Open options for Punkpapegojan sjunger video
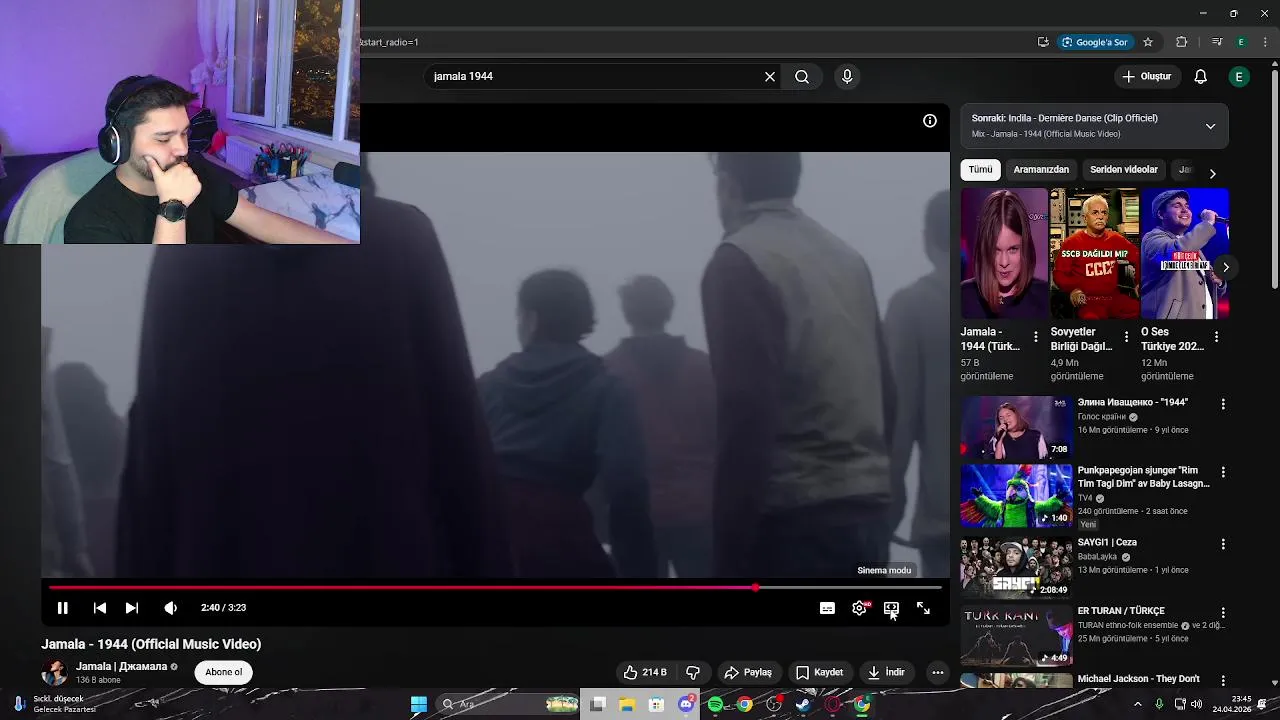 (1222, 472)
